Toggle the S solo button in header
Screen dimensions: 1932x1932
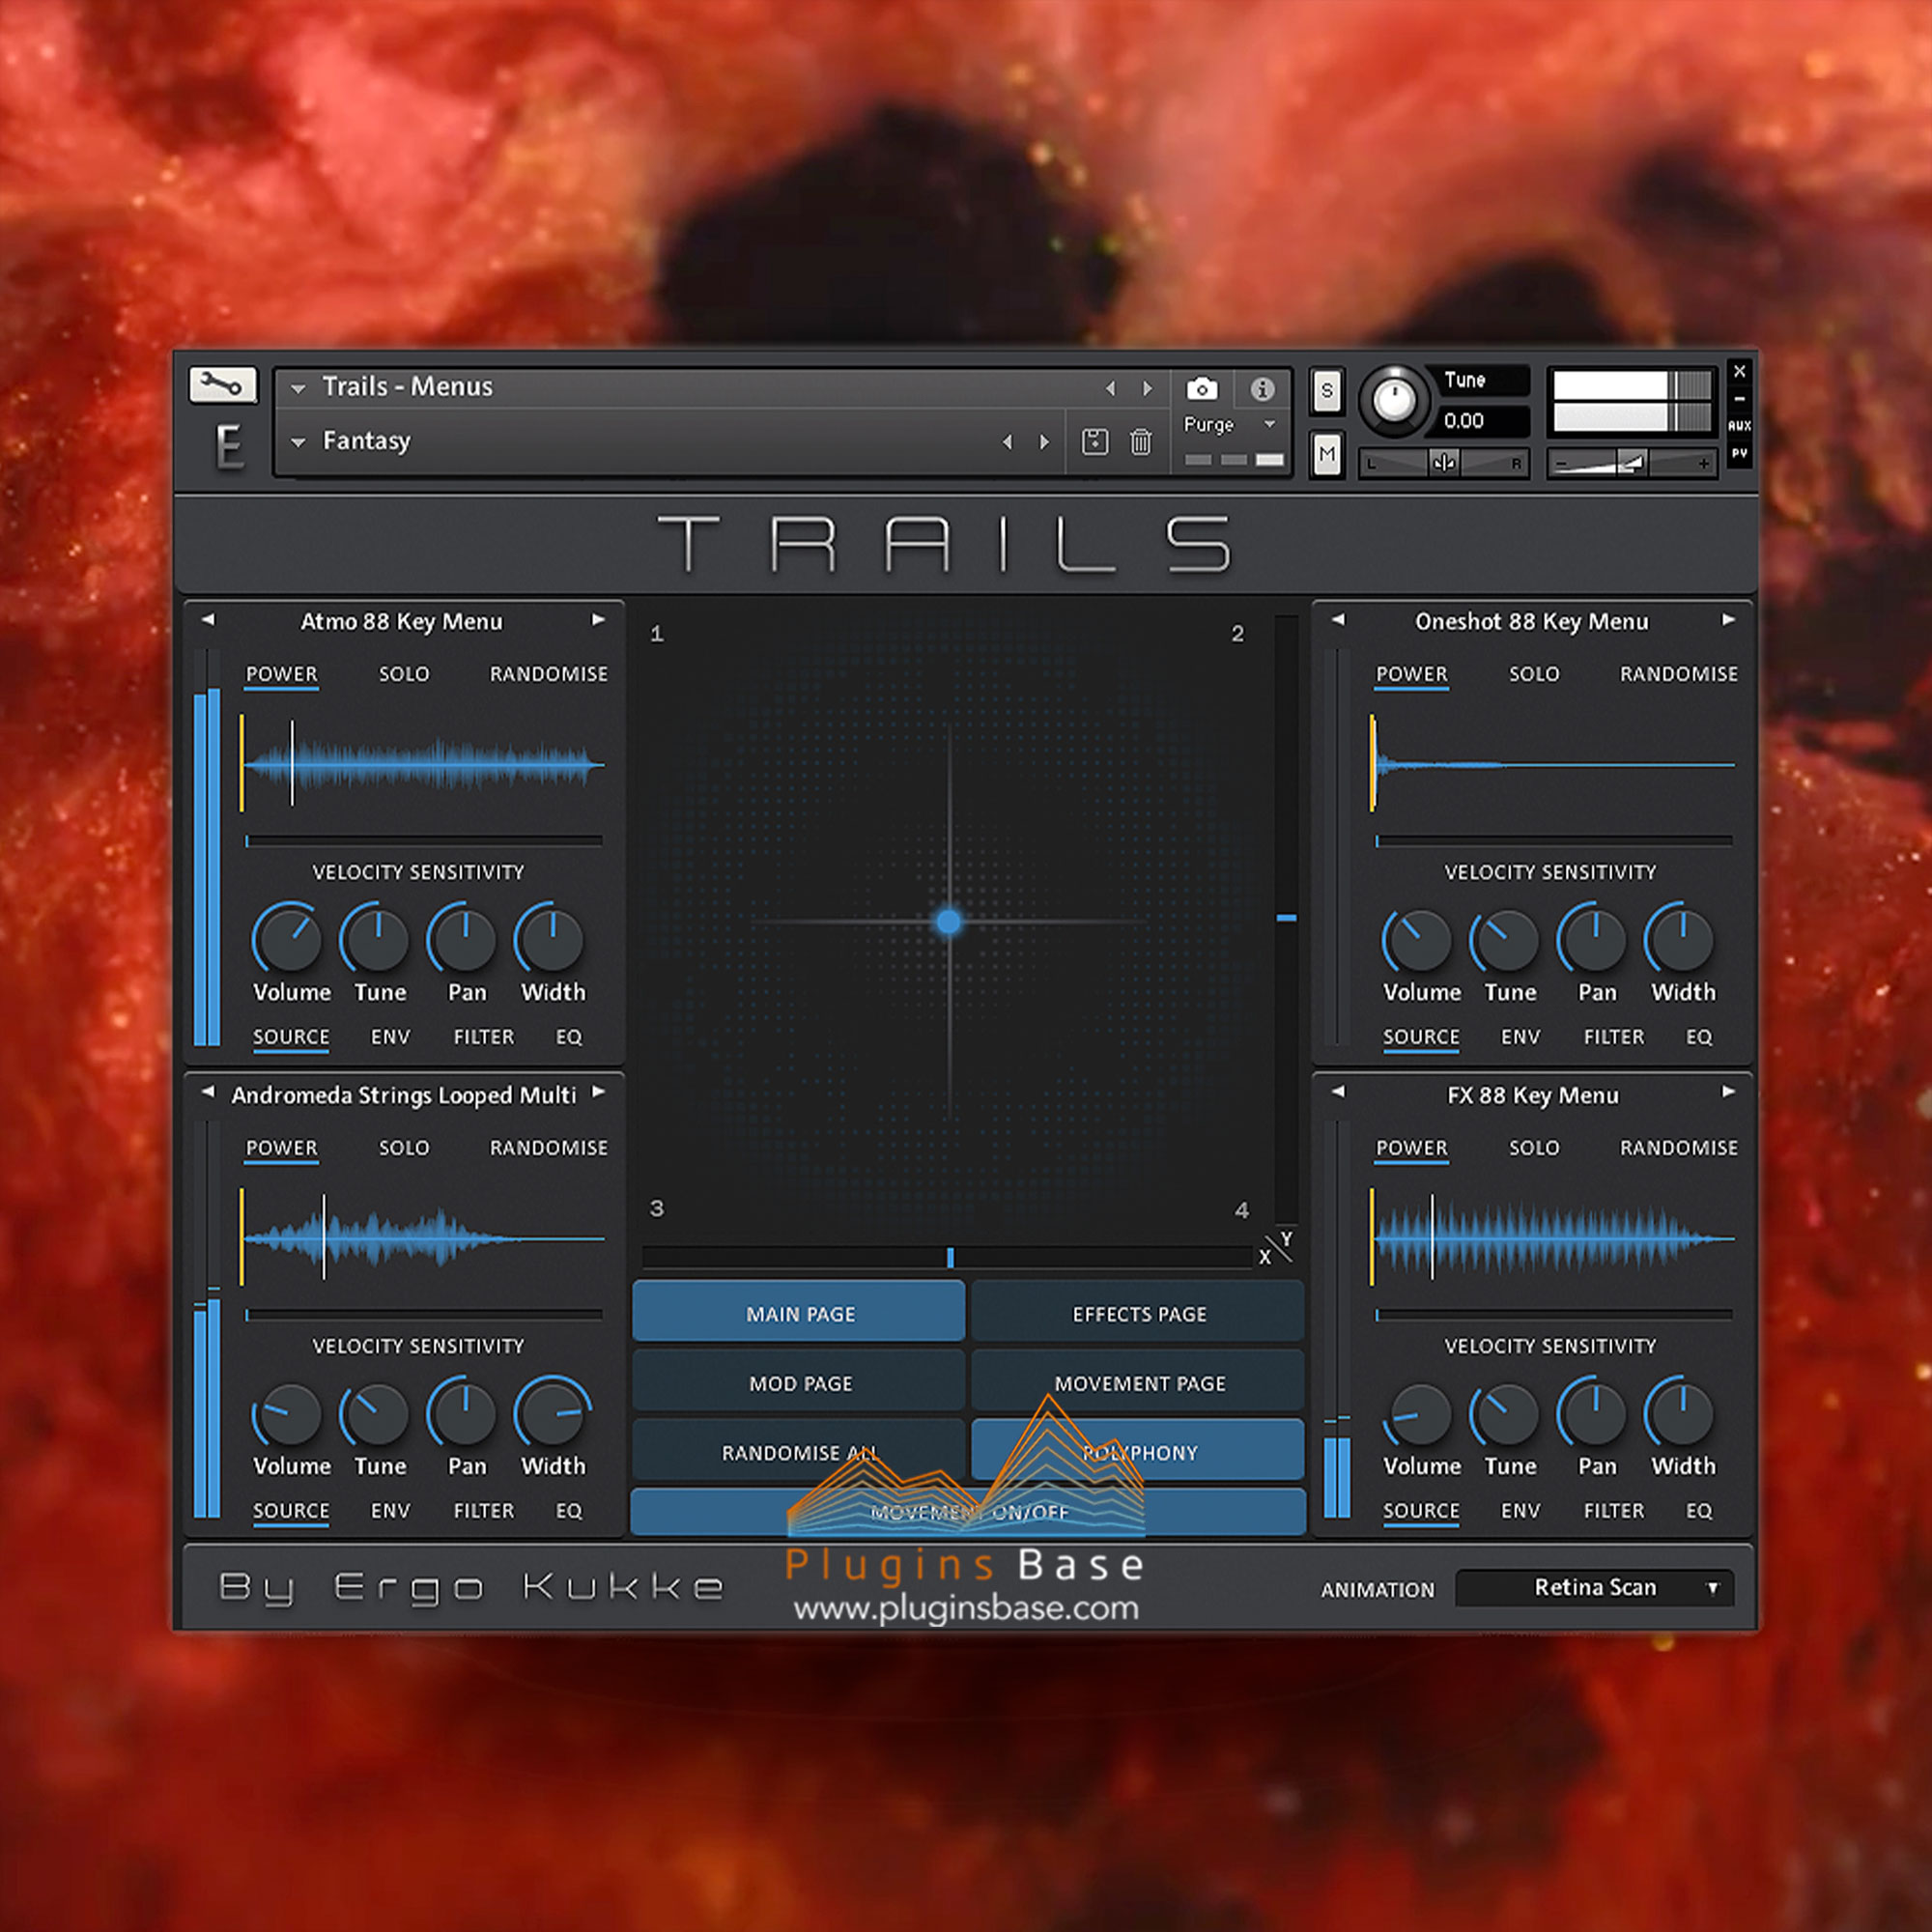(x=1326, y=391)
